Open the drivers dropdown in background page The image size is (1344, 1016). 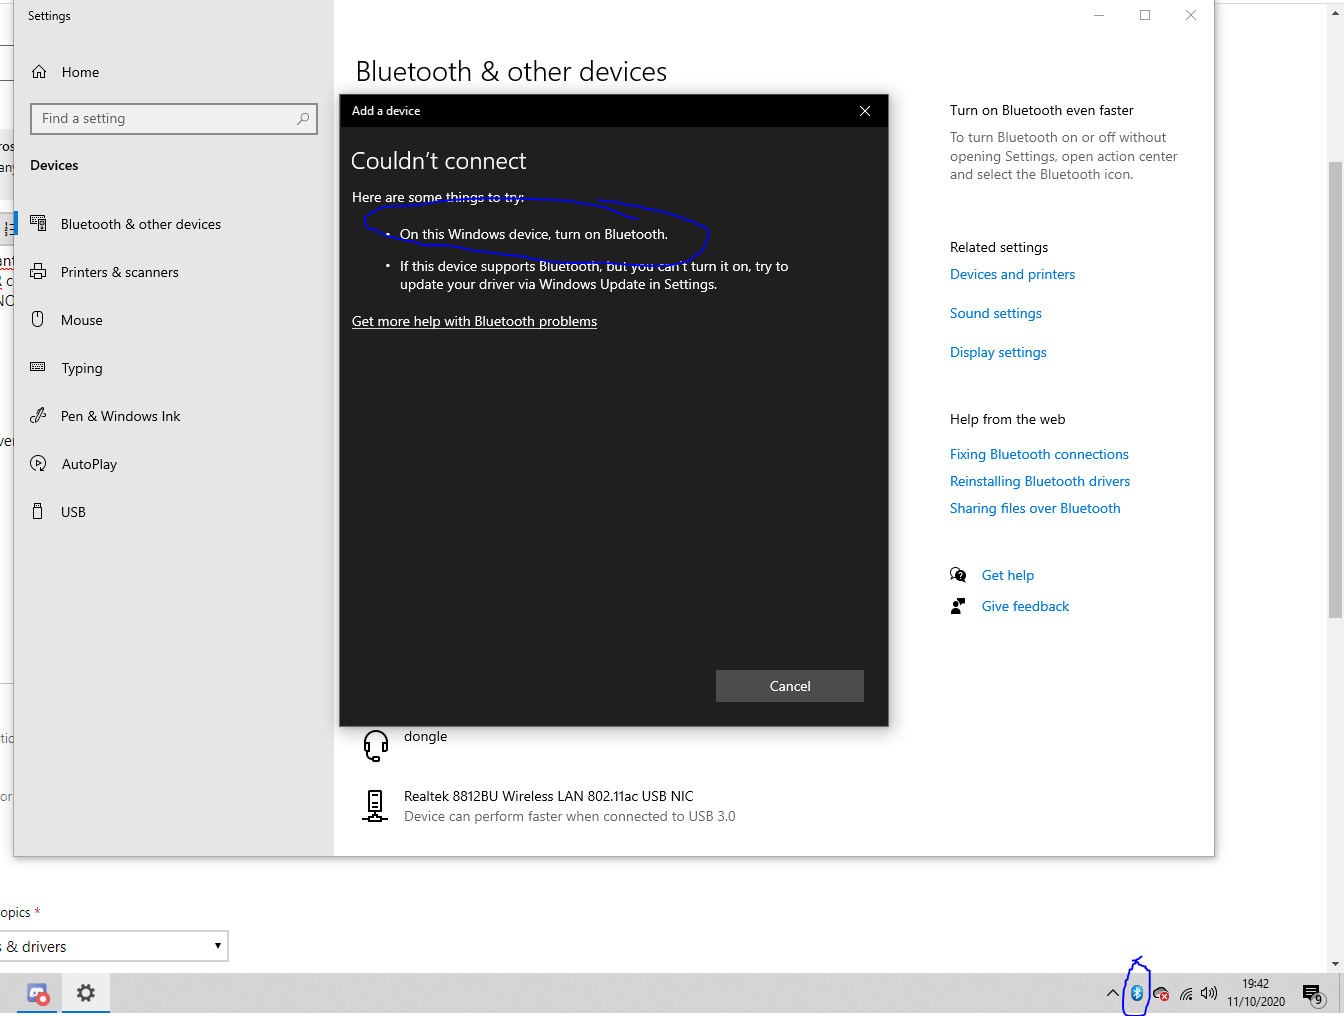[114, 946]
